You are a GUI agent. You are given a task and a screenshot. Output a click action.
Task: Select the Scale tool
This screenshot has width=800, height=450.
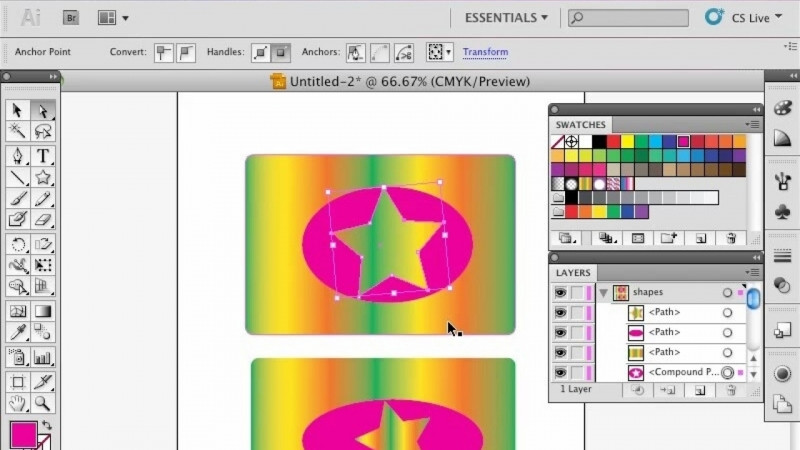click(42, 244)
